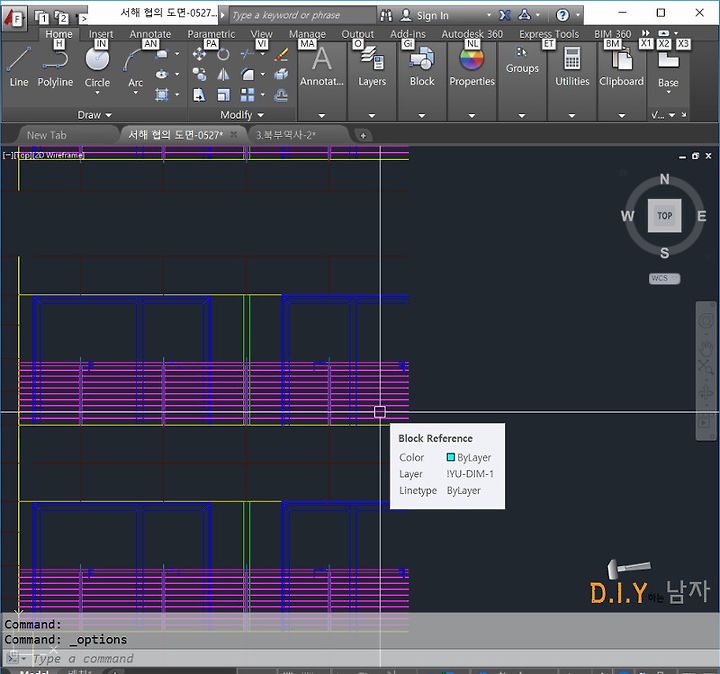Switch to the Manage ribbon tab
This screenshot has height=674, width=720.
tap(307, 34)
